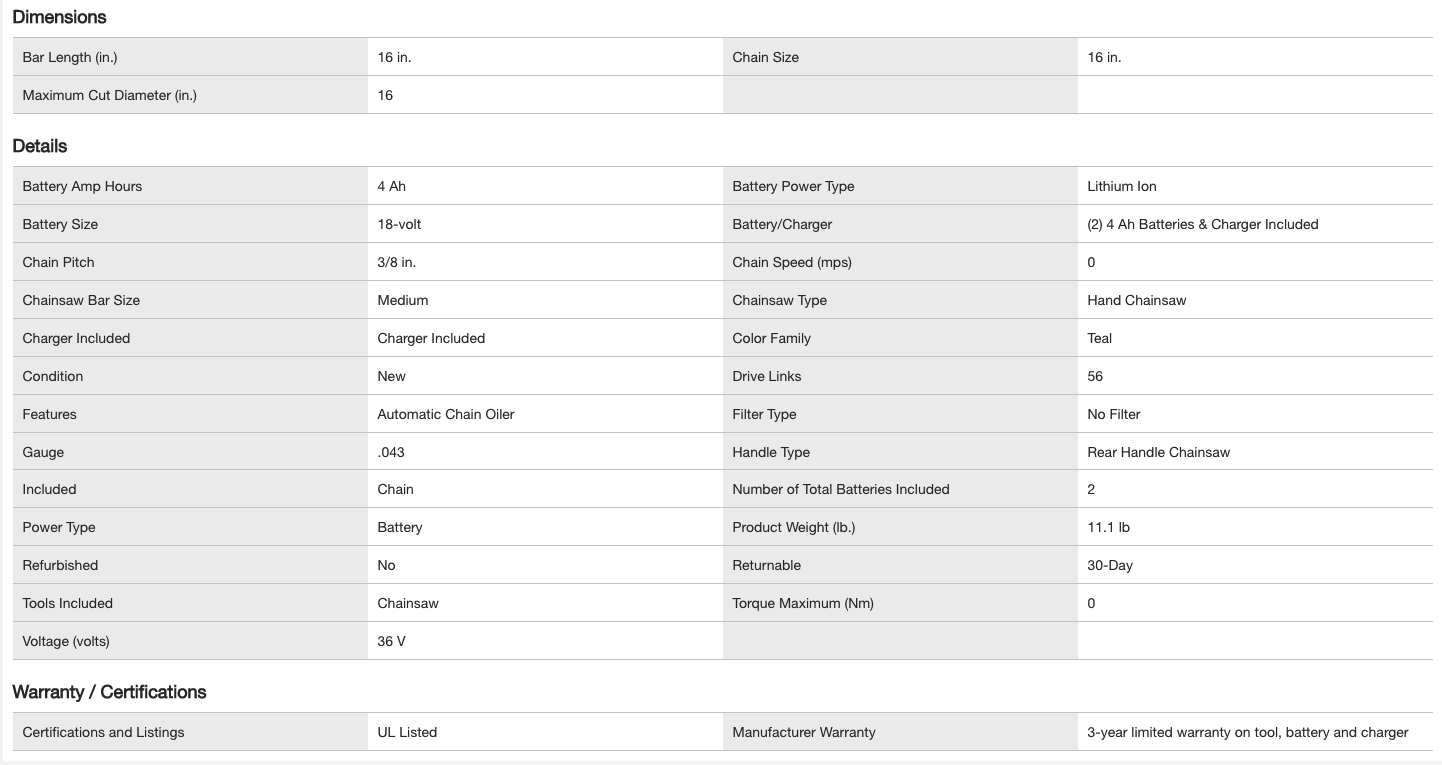Click the Warranty / Certifications heading
The image size is (1442, 765).
tap(109, 692)
